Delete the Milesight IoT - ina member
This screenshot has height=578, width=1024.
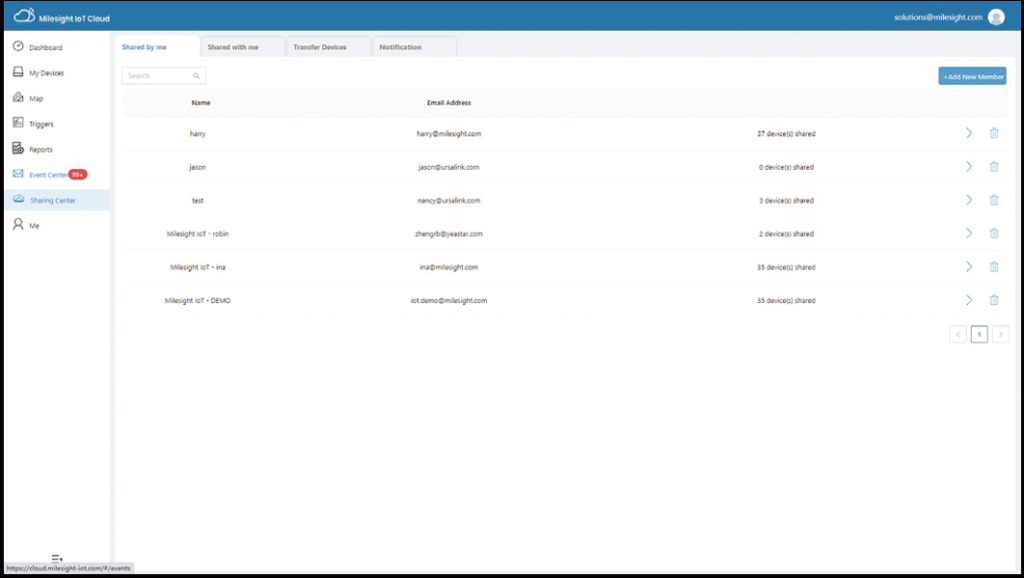(994, 266)
